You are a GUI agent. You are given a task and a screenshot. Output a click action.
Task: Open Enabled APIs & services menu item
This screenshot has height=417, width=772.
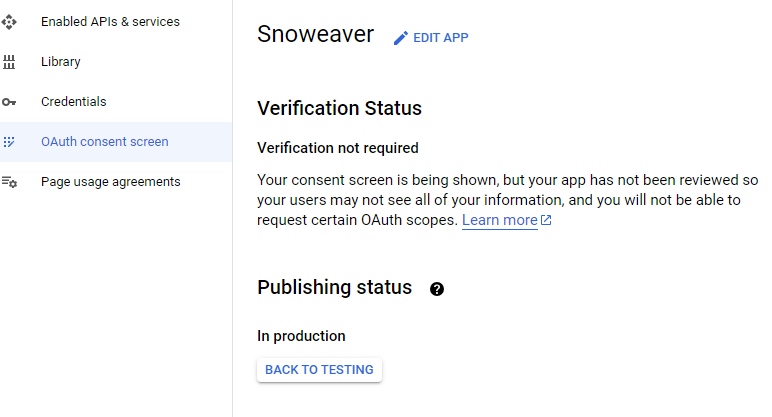click(116, 22)
